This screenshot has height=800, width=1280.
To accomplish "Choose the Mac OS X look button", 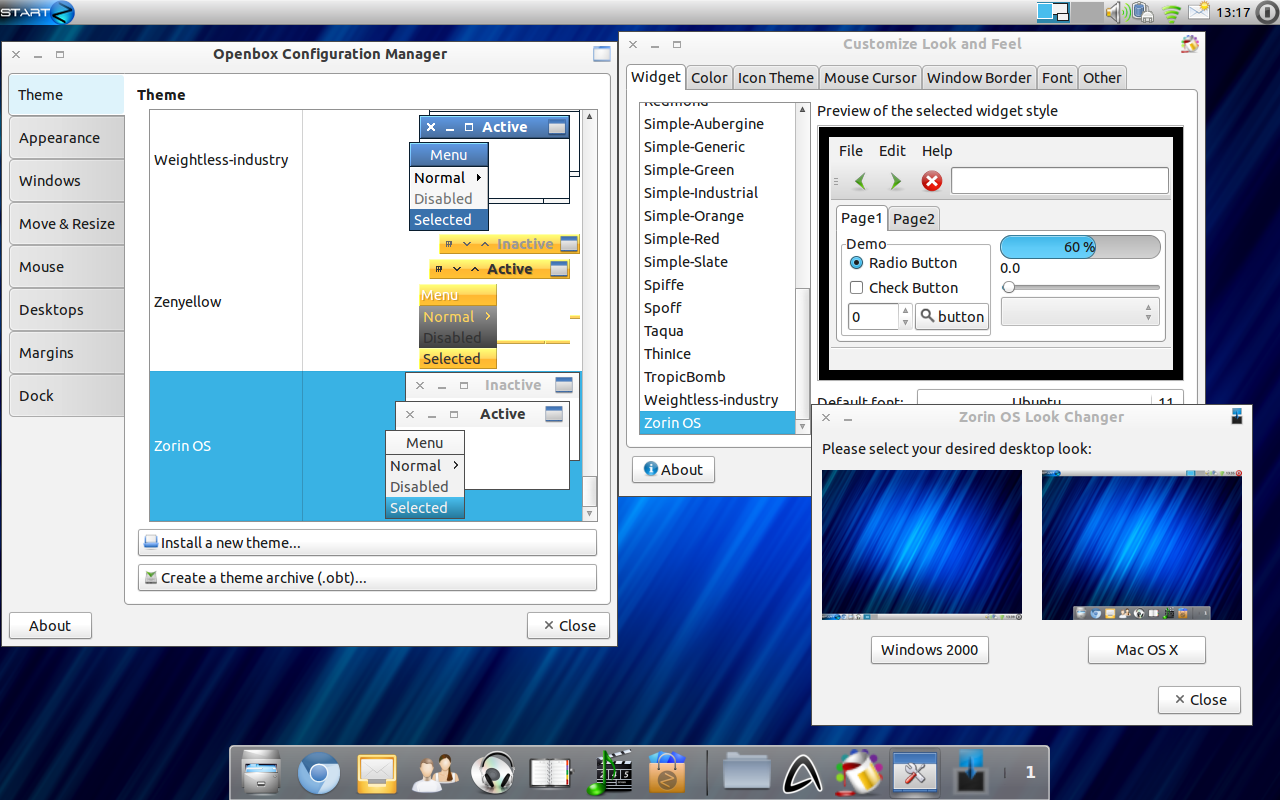I will pos(1146,650).
